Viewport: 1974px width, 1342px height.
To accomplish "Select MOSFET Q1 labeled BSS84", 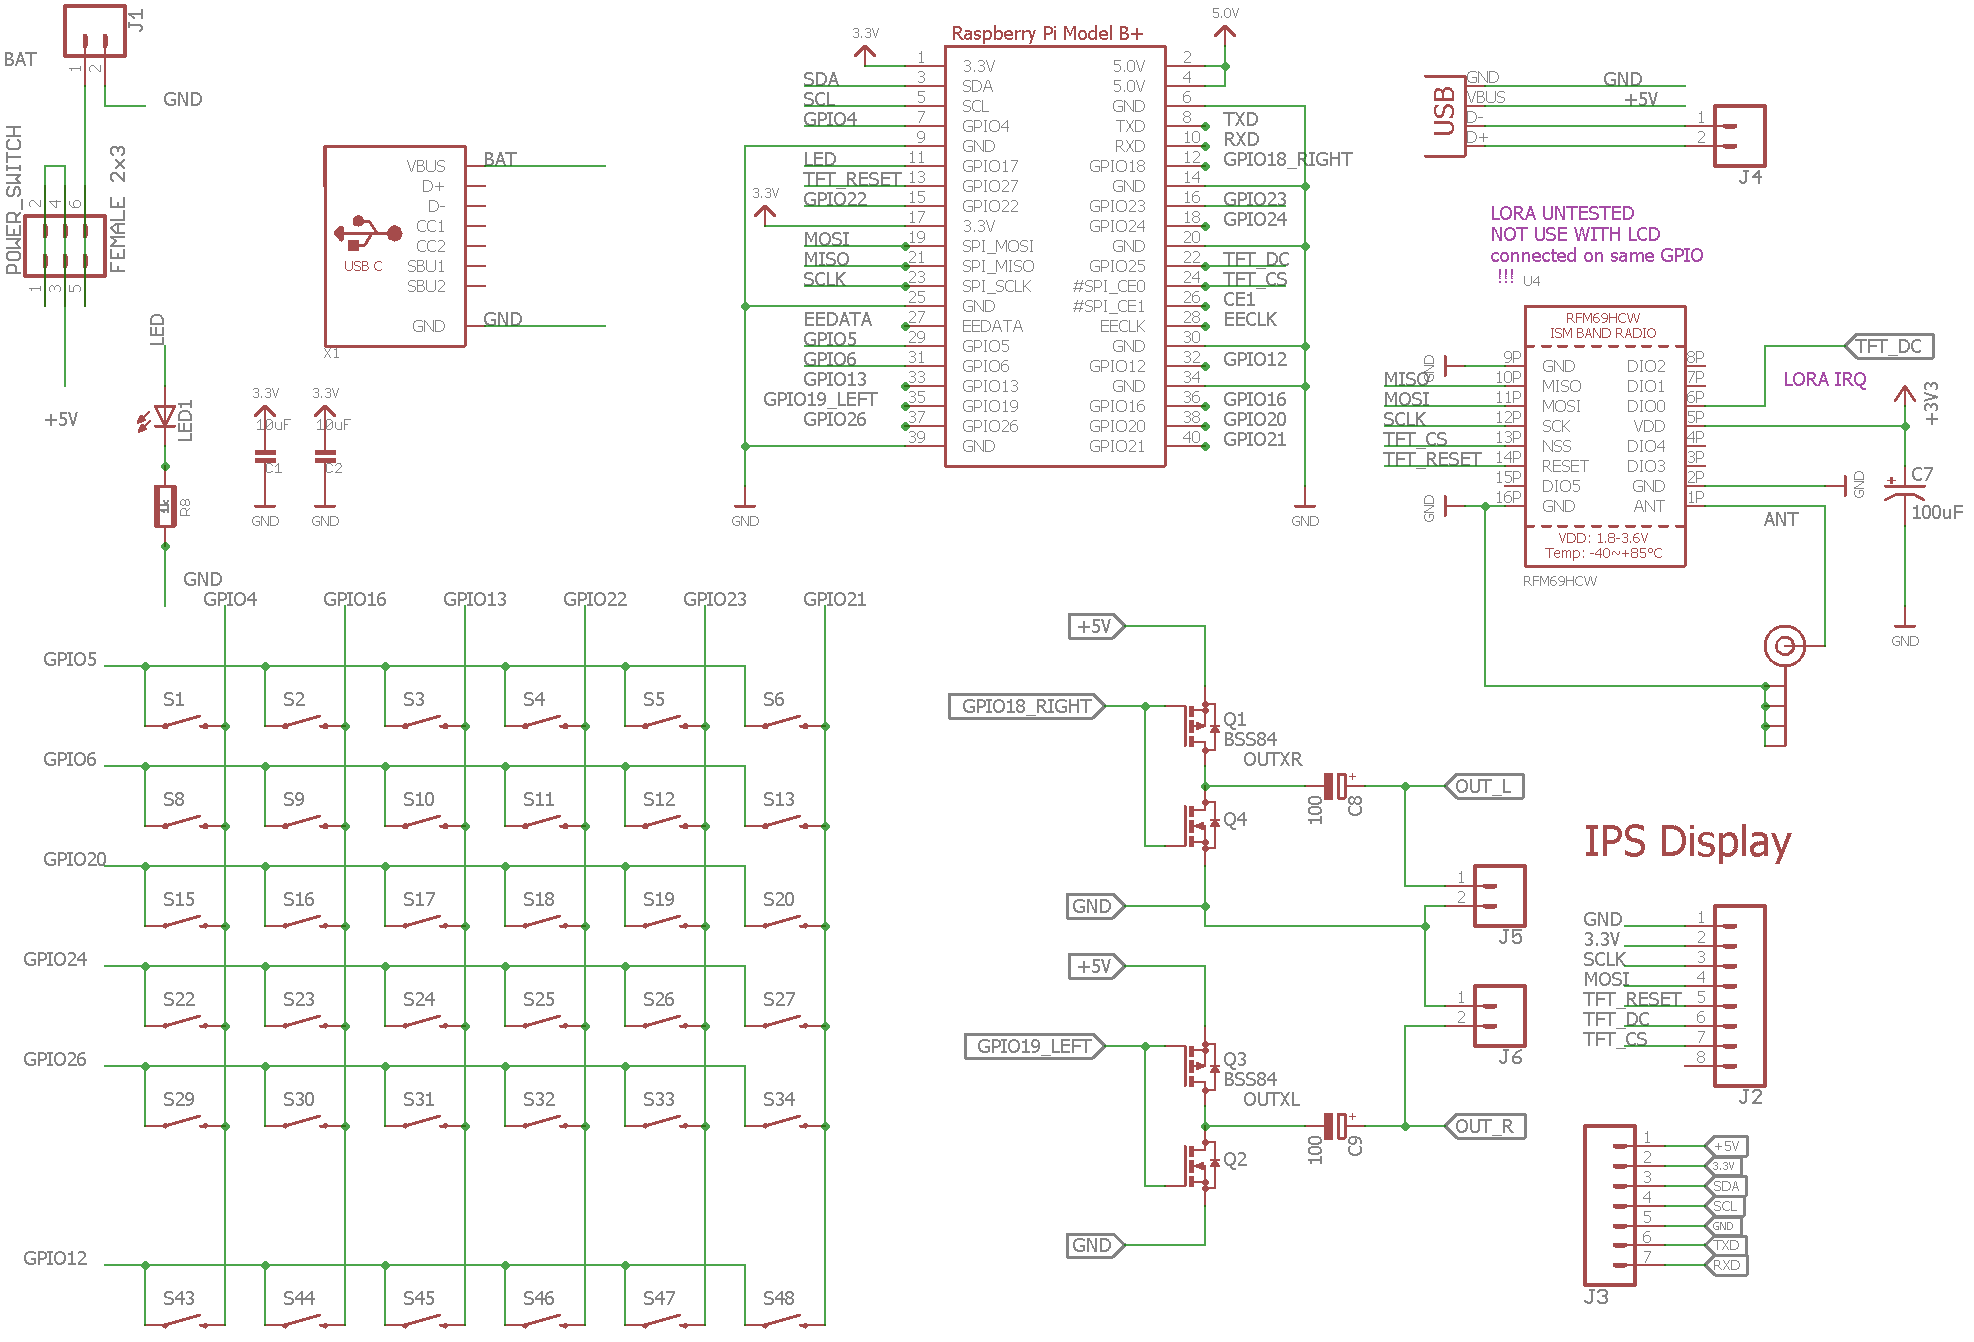I will [1200, 725].
